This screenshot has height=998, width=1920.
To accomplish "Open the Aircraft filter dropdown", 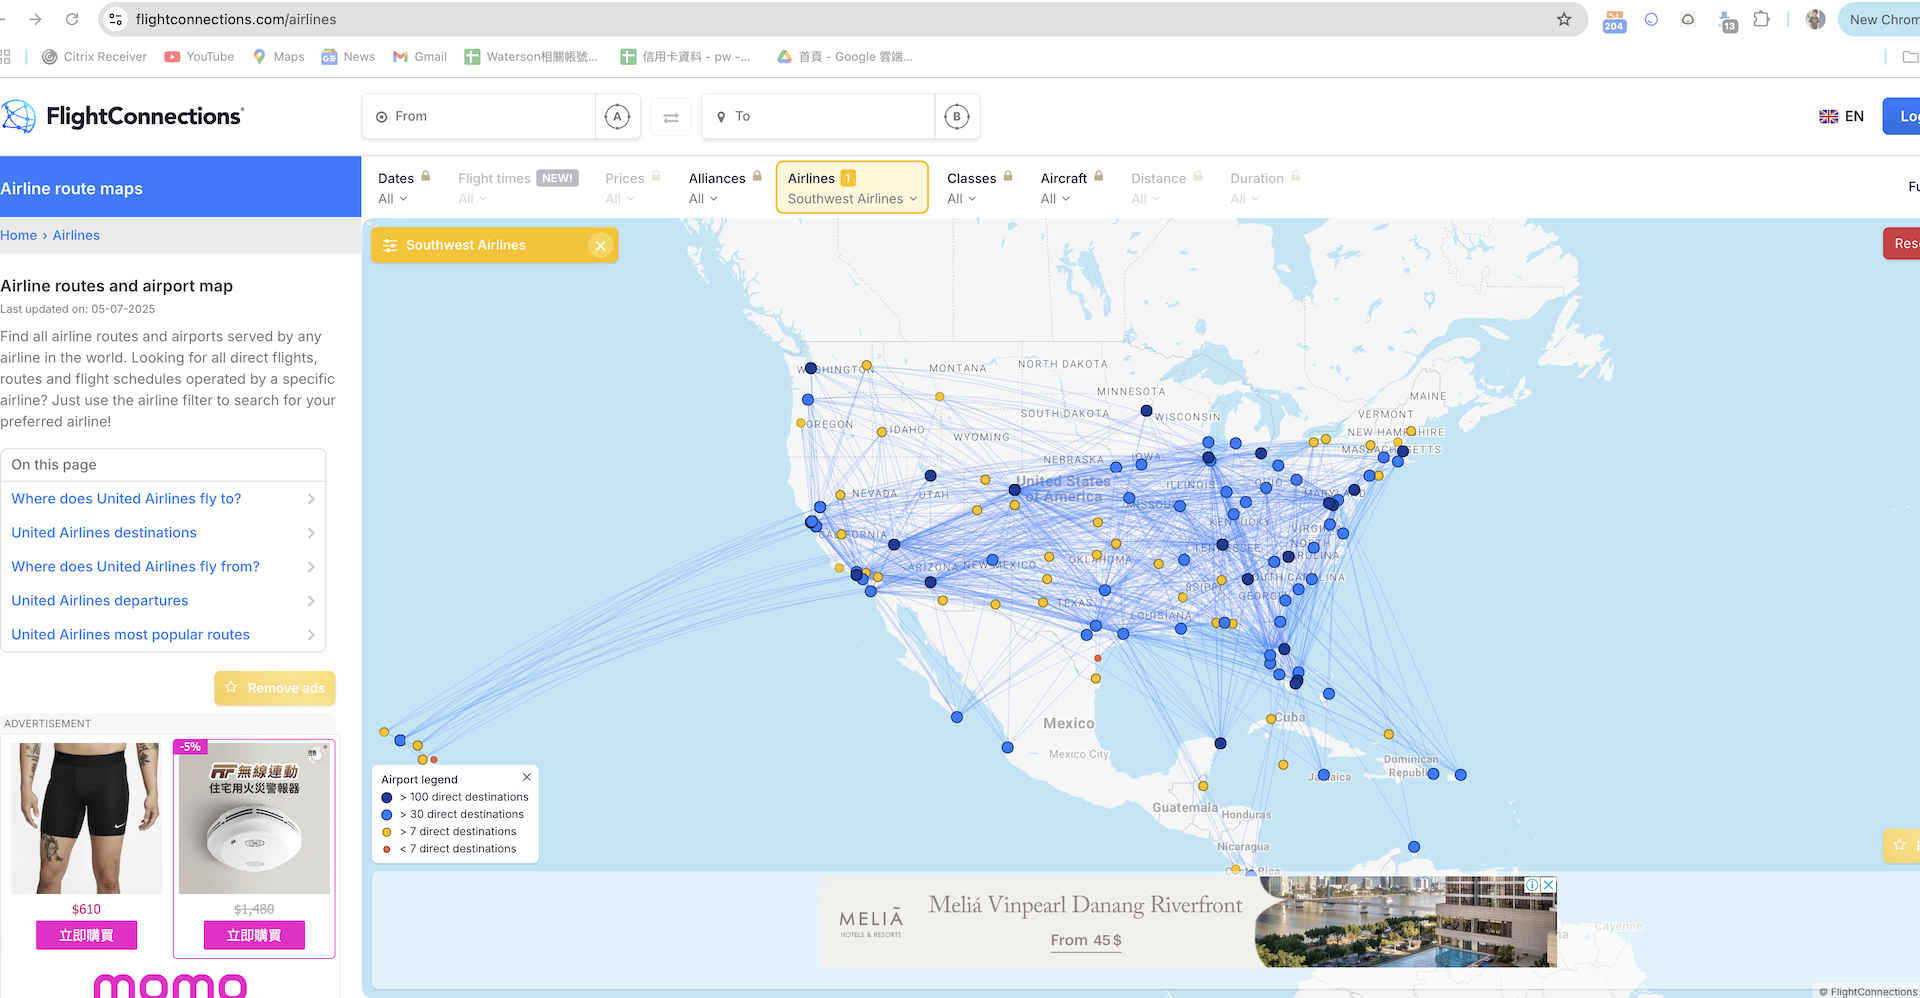I will (1072, 187).
